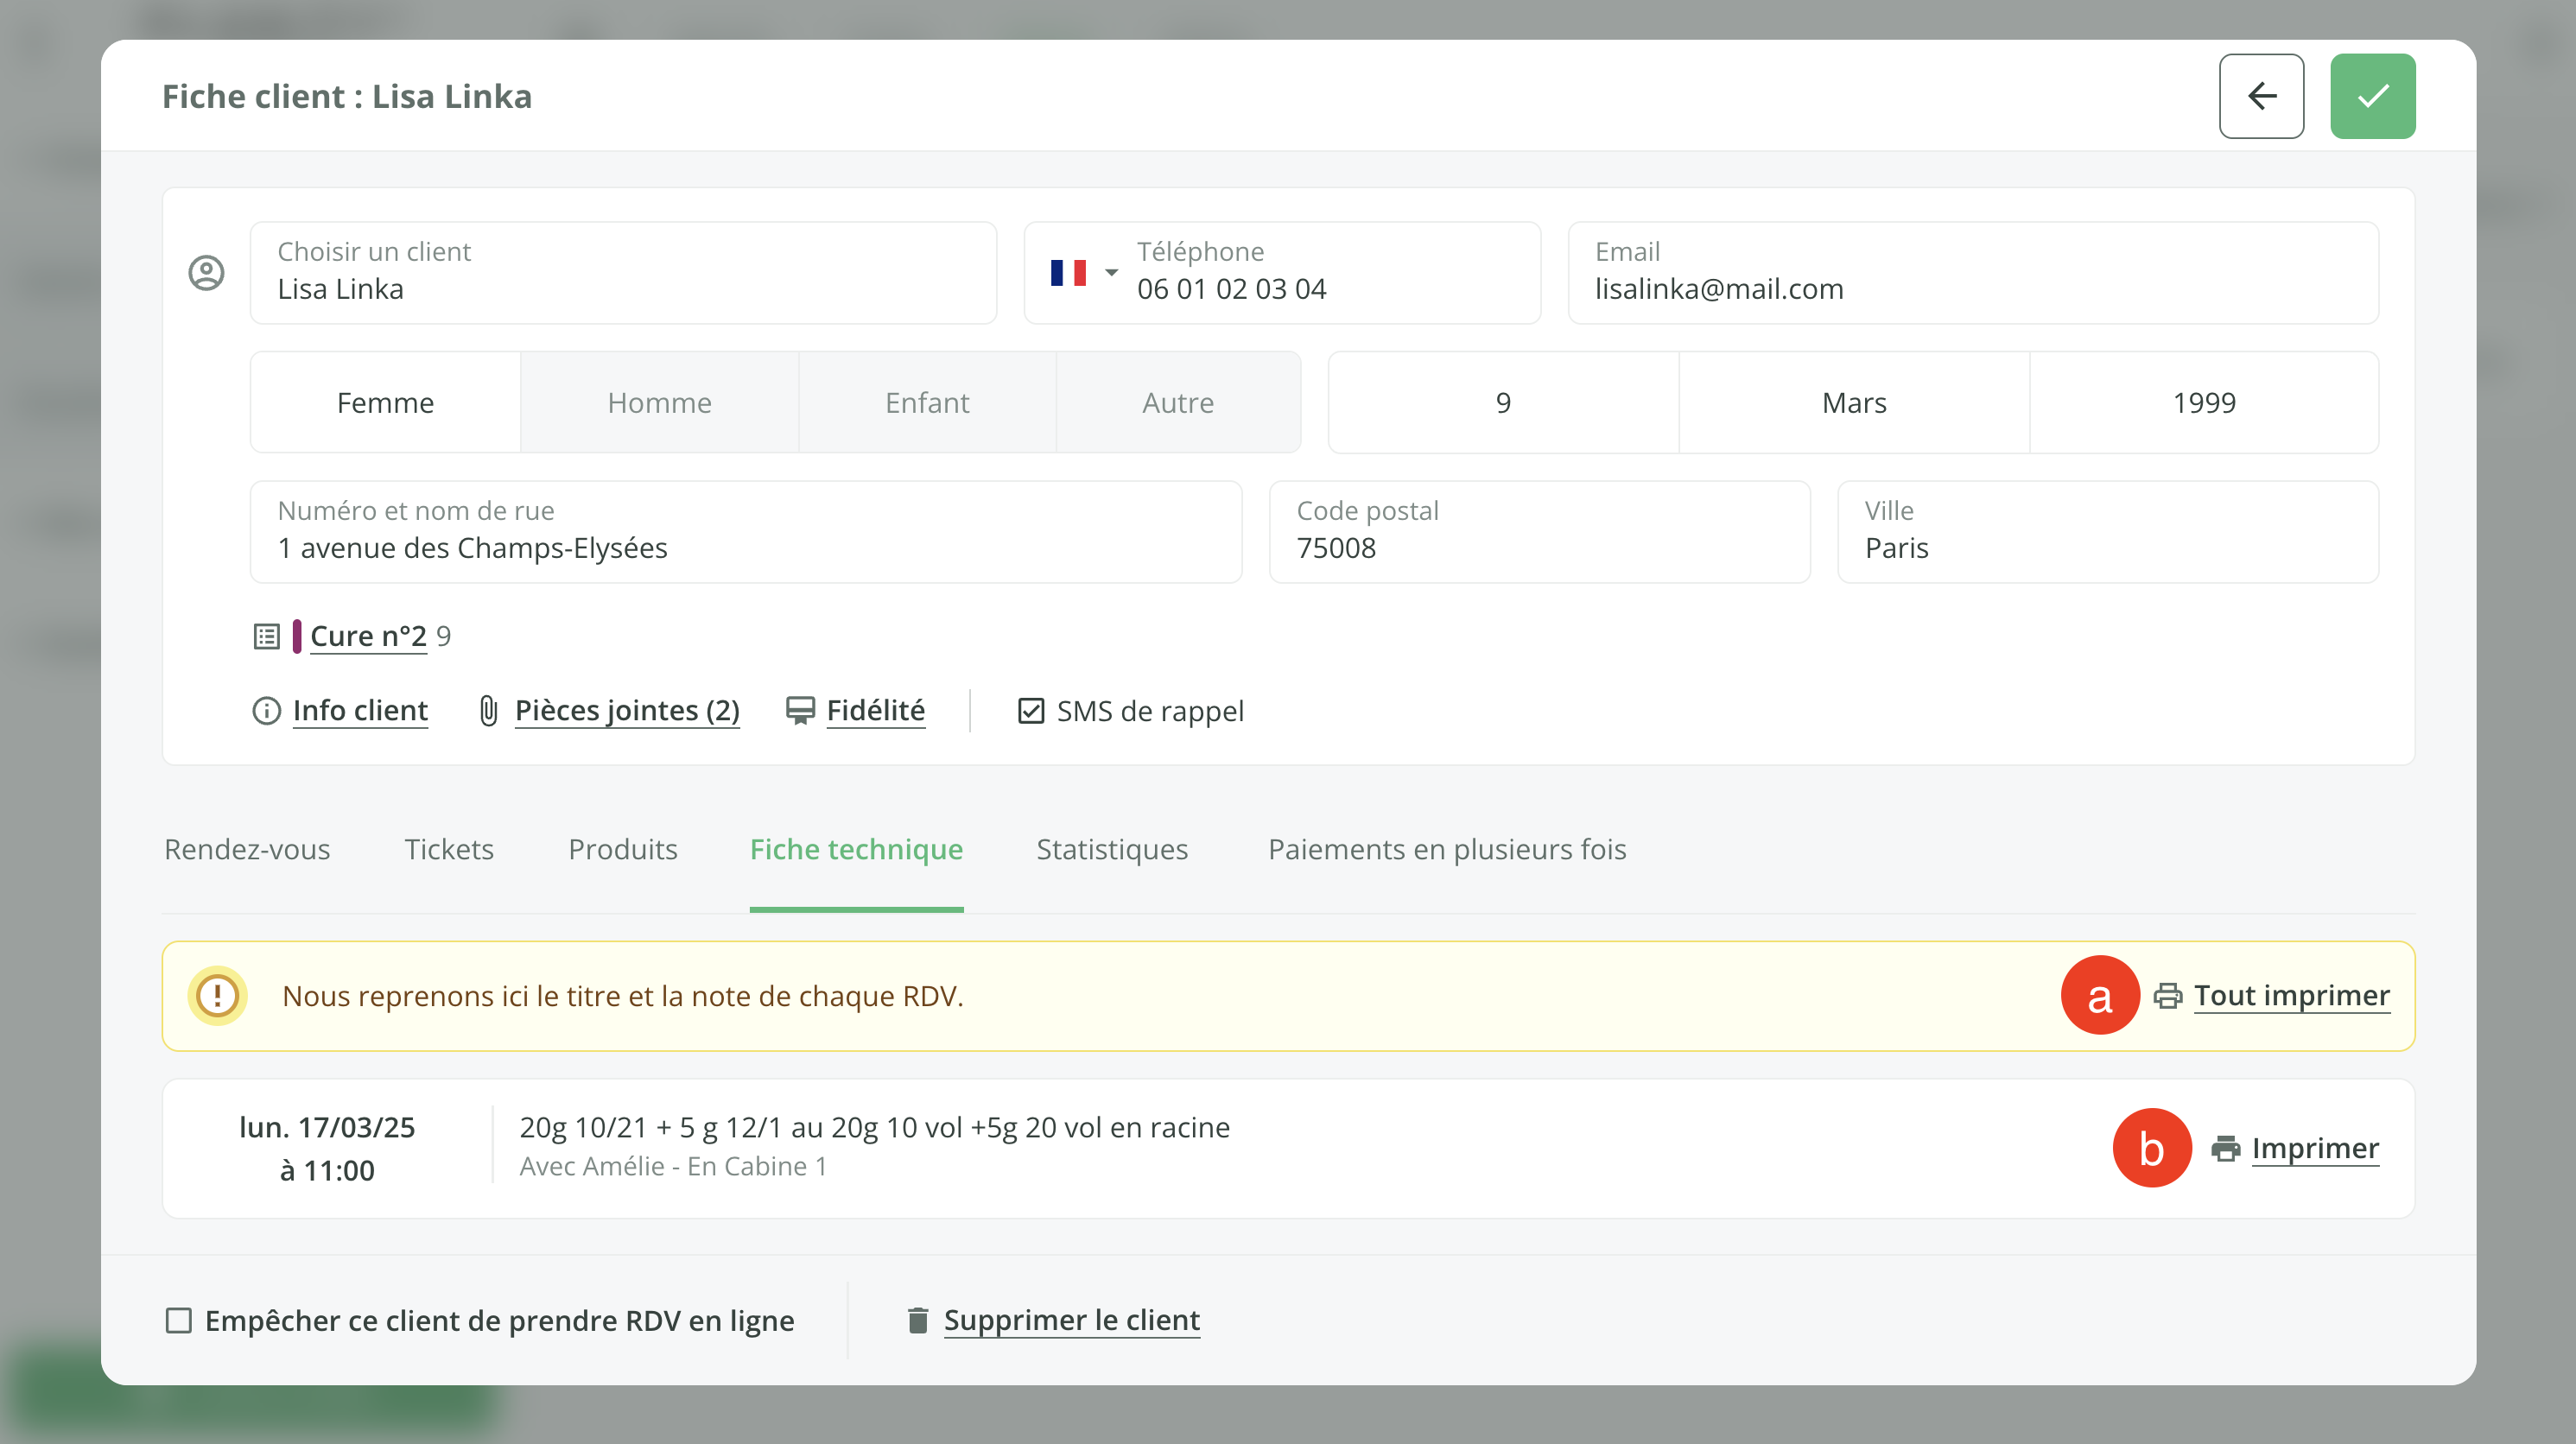Switch to the Statistiques tab
Image resolution: width=2576 pixels, height=1444 pixels.
coord(1111,849)
